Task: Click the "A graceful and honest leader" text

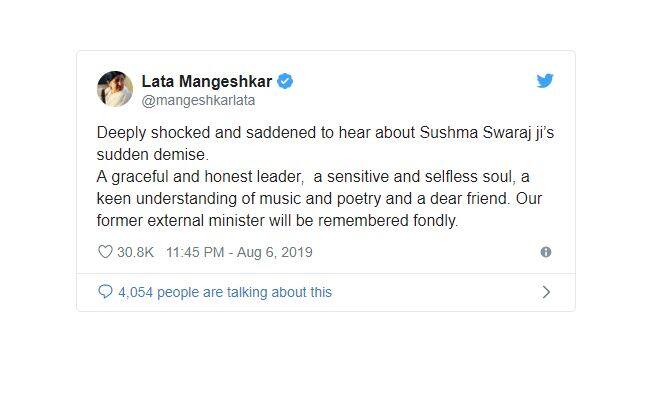Action: (197, 177)
